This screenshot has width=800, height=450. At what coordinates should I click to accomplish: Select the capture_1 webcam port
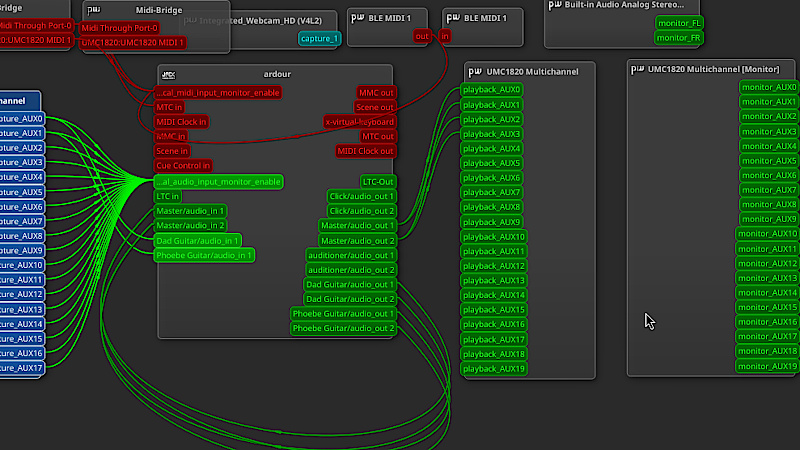[x=320, y=38]
